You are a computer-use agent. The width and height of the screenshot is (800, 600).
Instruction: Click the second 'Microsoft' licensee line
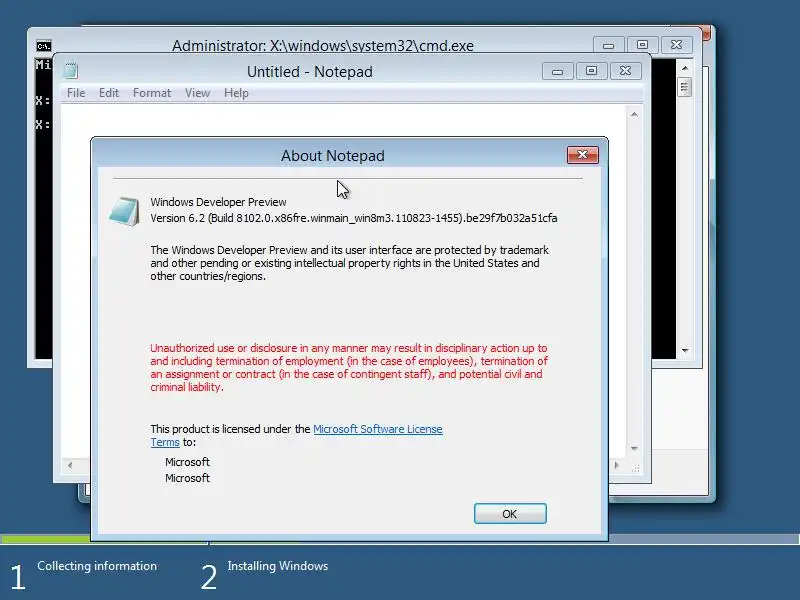click(187, 478)
